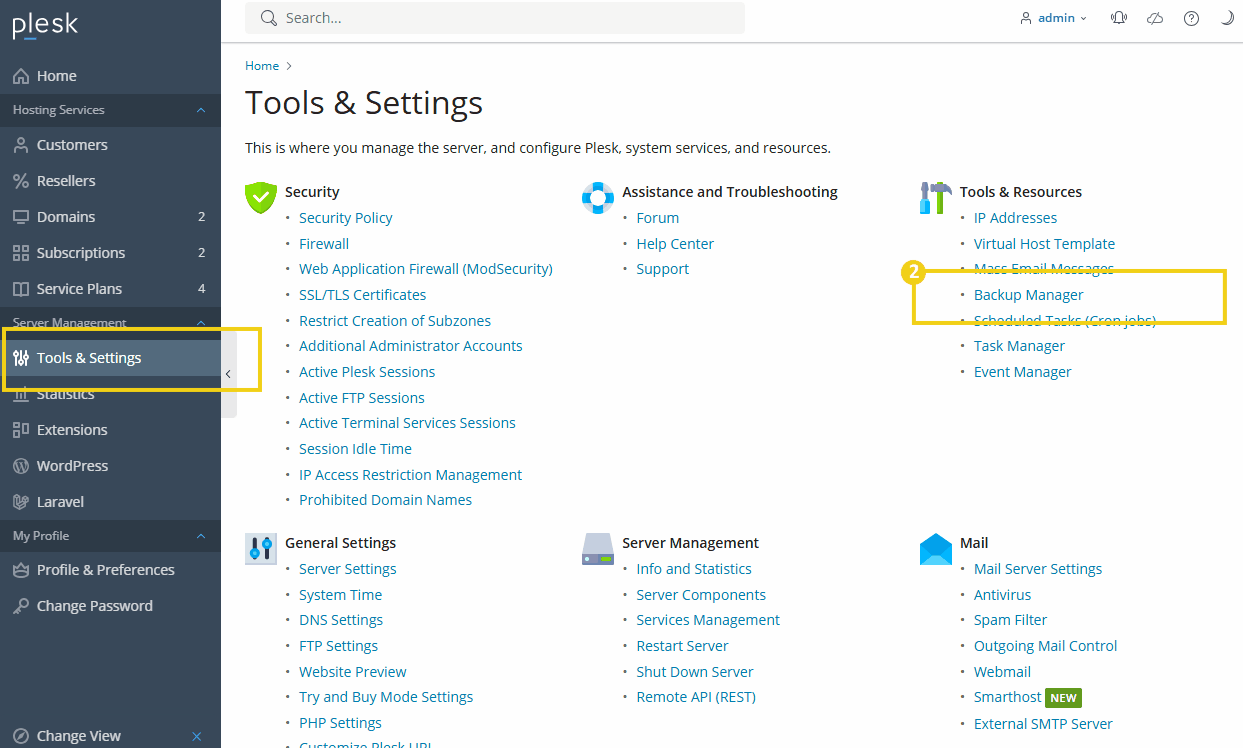This screenshot has width=1243, height=748.
Task: Click the Tools & Resources hammer icon
Action: [x=935, y=197]
